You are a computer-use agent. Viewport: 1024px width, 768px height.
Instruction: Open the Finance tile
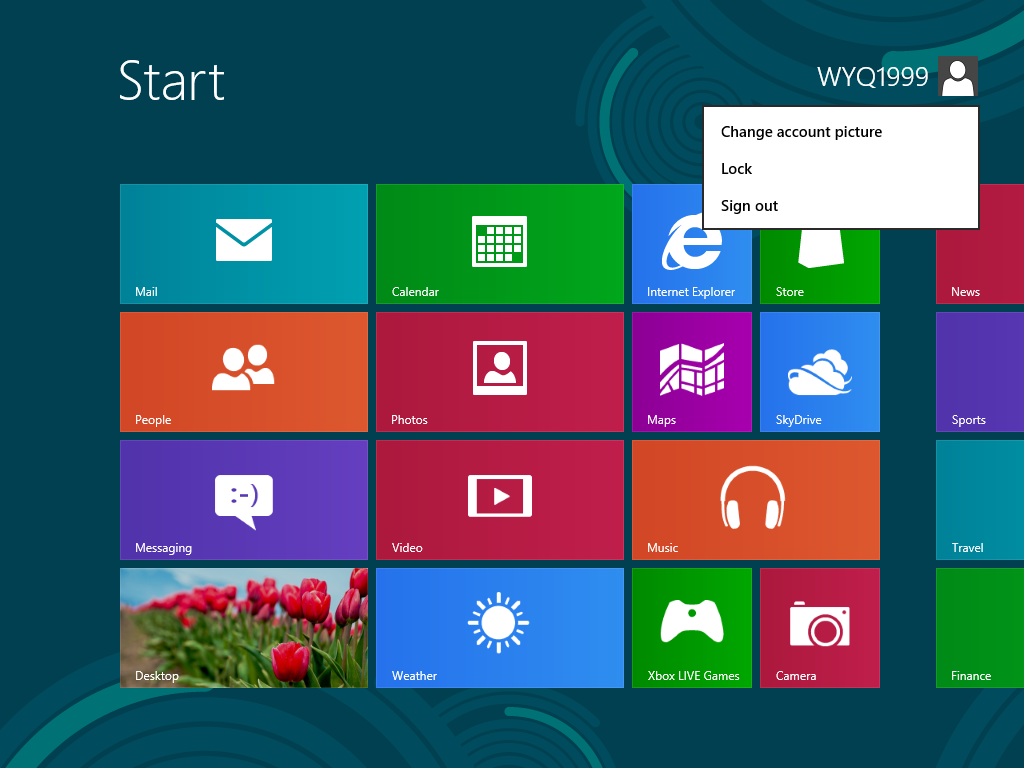click(x=980, y=628)
